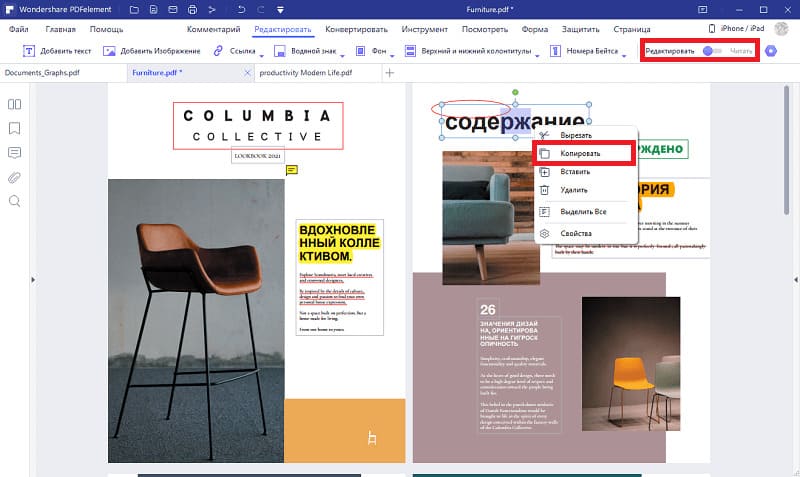Open the comments panel

pyautogui.click(x=14, y=153)
